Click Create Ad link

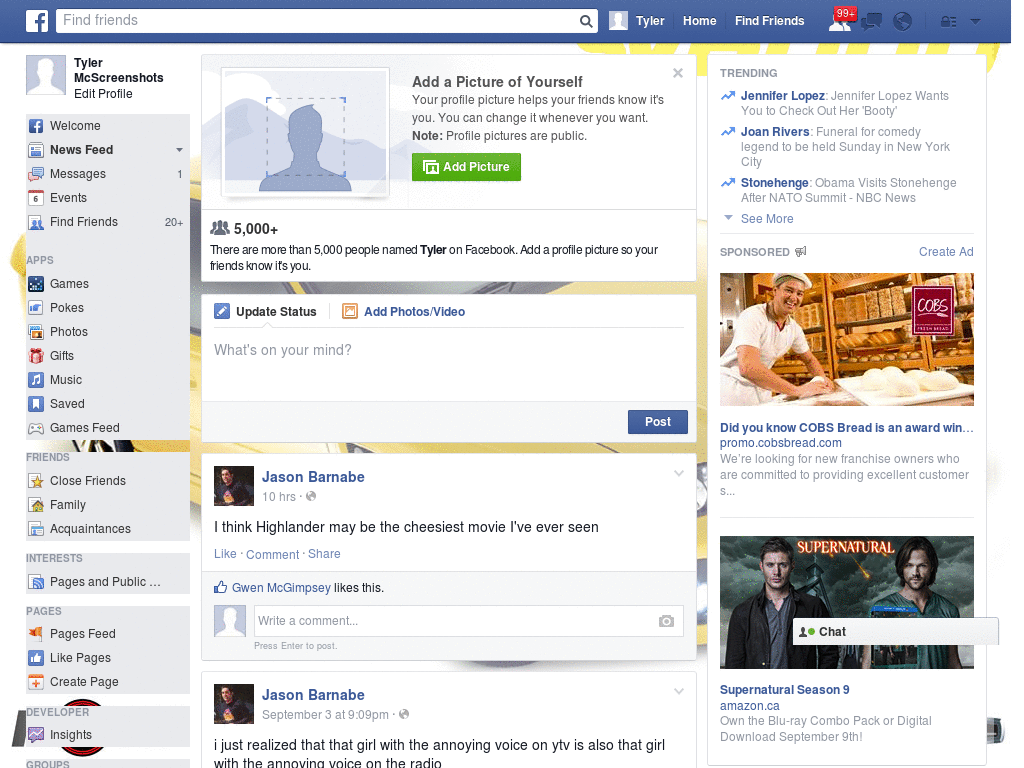[946, 252]
